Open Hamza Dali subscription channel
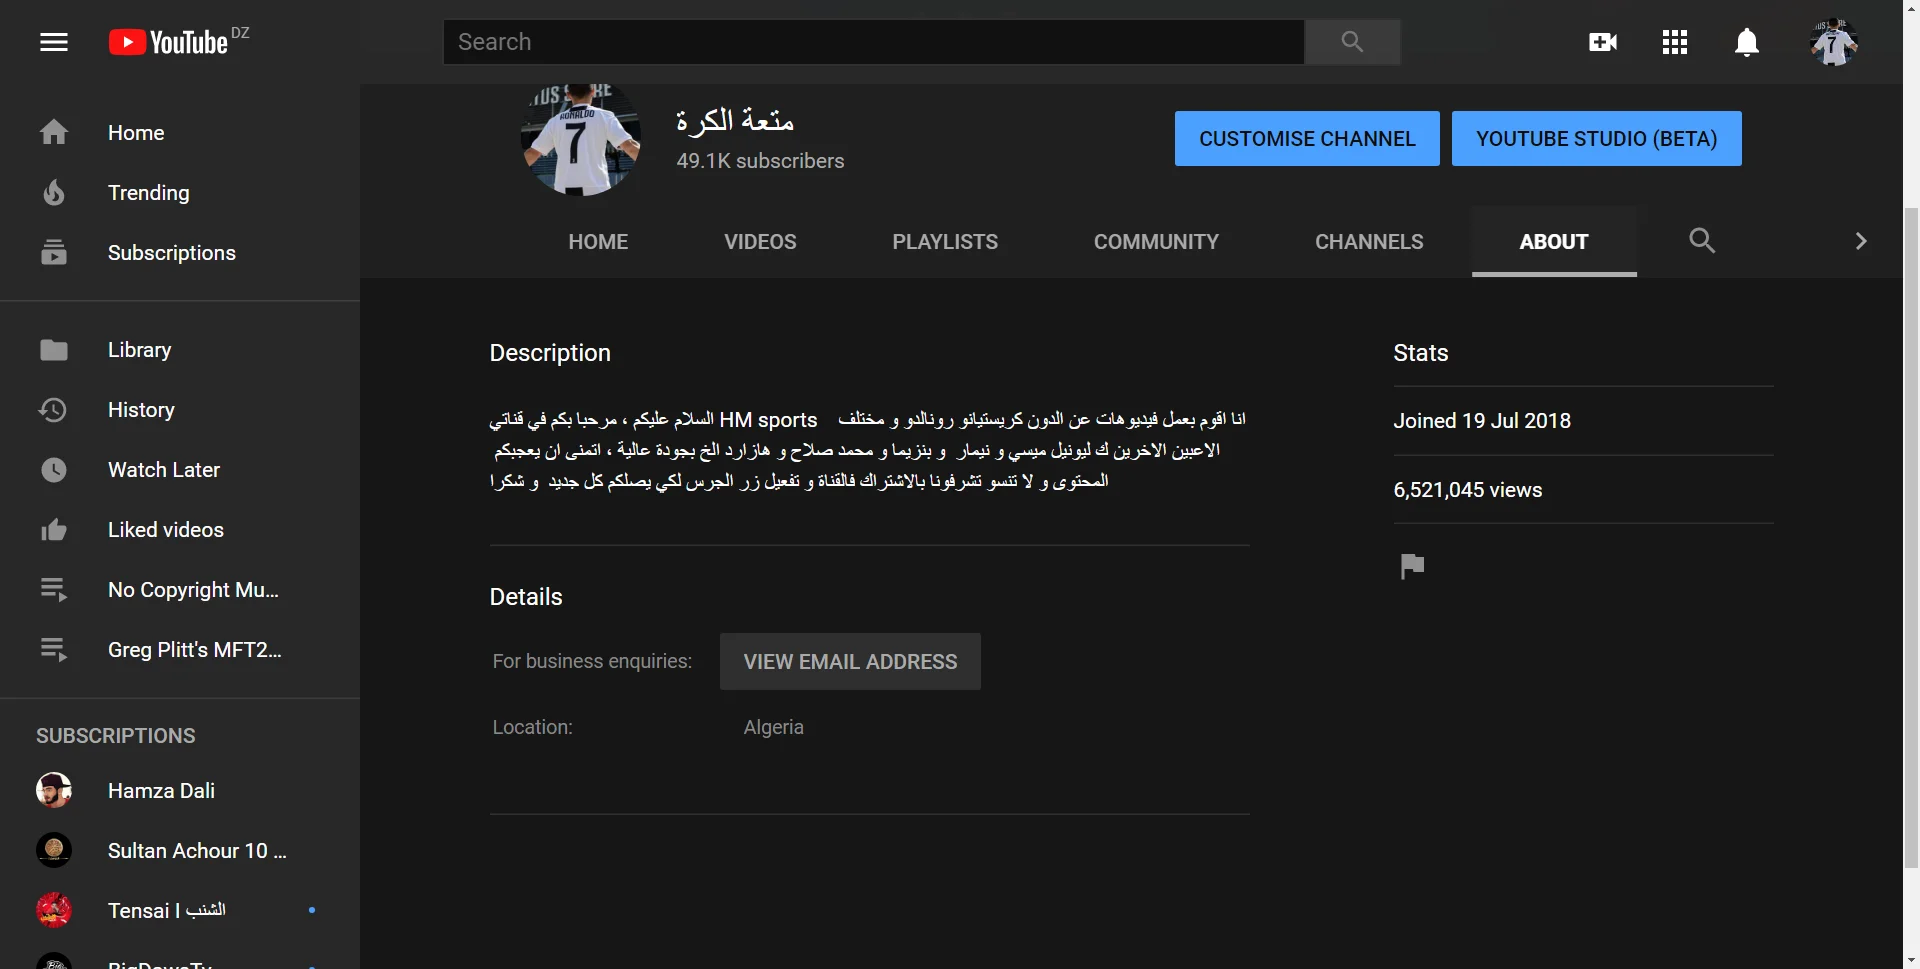The image size is (1920, 969). [160, 791]
